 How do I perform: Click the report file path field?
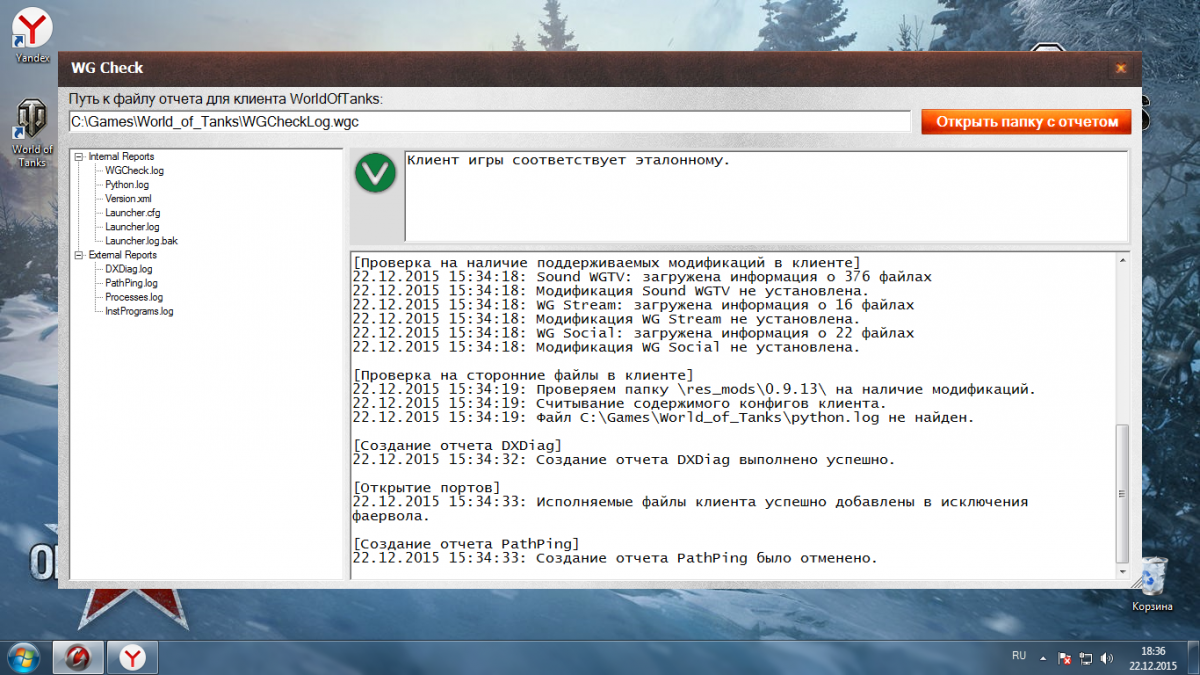coord(489,121)
